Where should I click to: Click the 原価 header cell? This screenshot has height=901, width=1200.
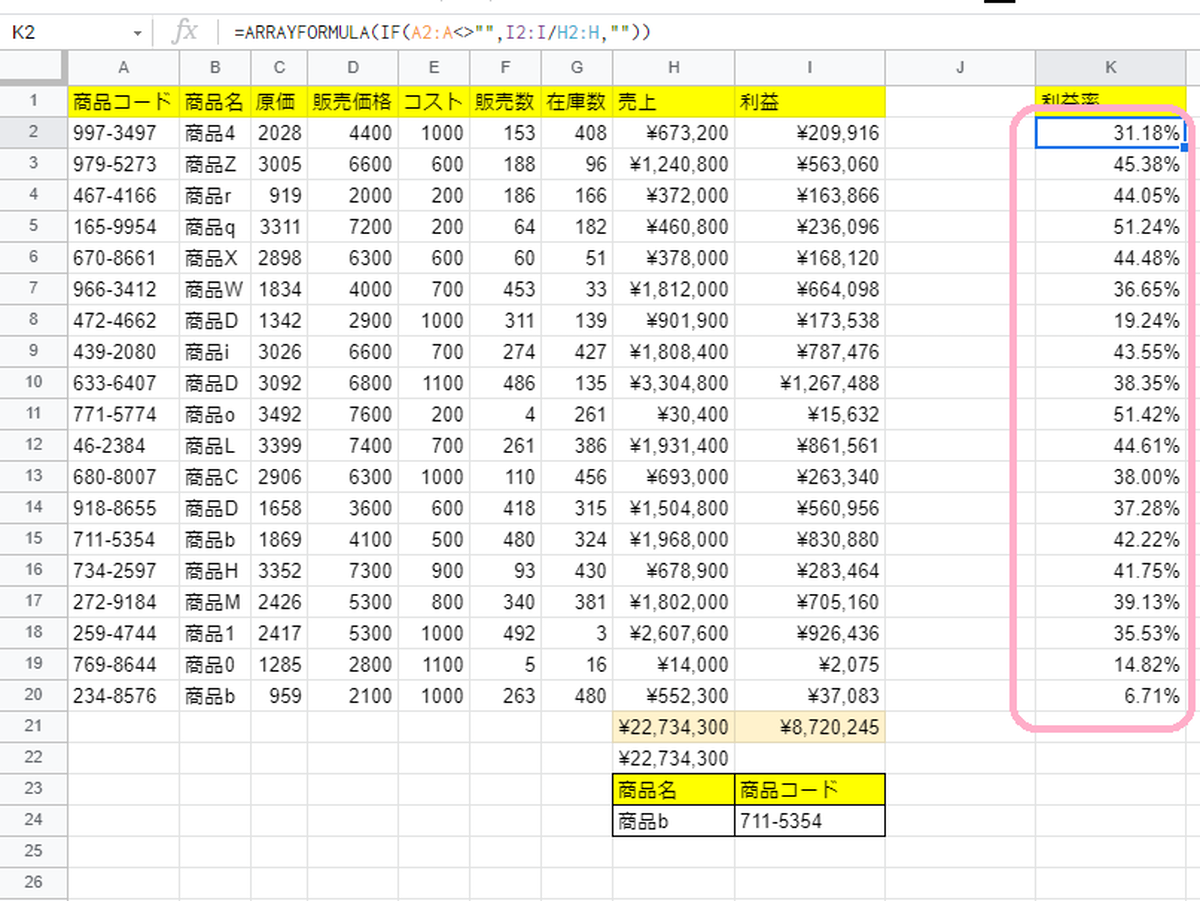279,101
